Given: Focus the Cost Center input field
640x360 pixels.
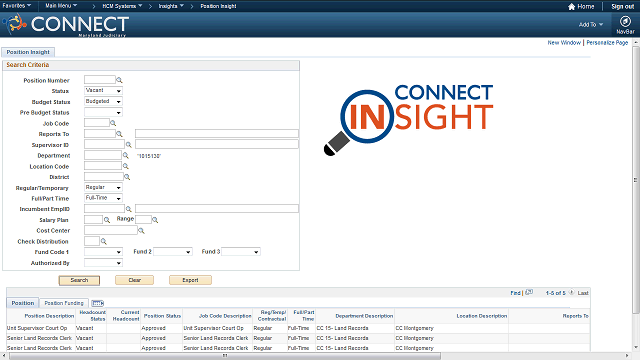Looking at the screenshot, I should [x=111, y=230].
